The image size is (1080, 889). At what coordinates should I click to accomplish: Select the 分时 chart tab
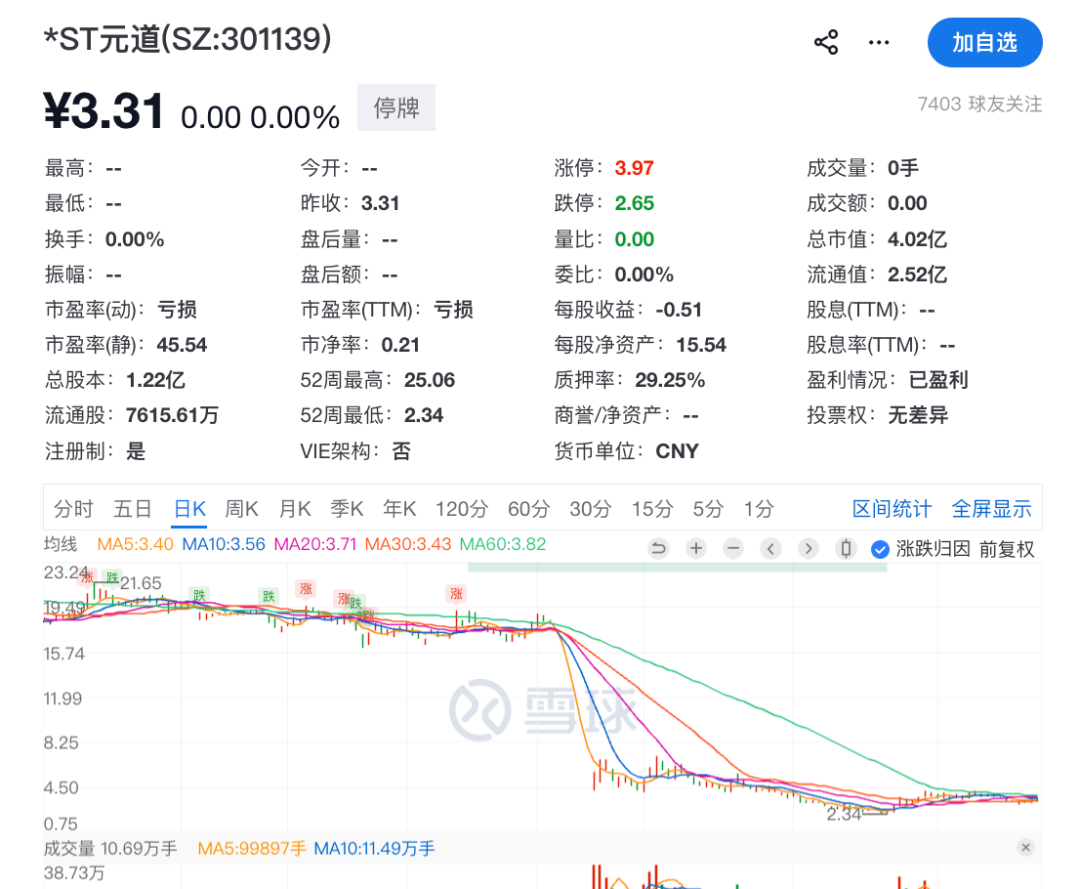pos(73,509)
